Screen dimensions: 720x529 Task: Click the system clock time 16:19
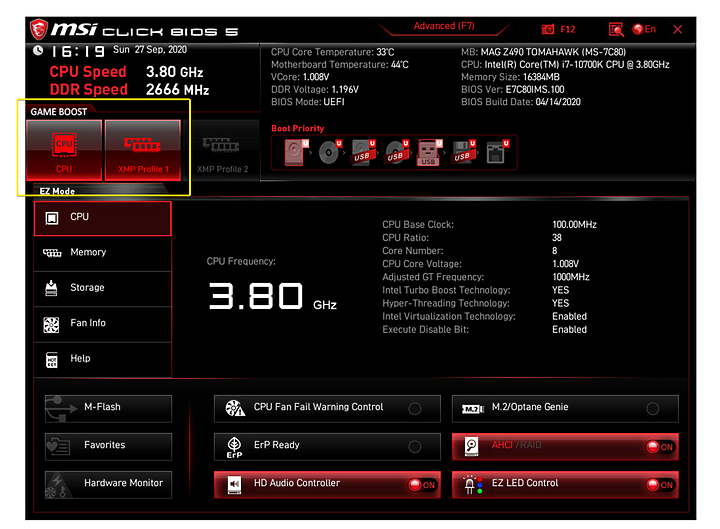[x=78, y=51]
